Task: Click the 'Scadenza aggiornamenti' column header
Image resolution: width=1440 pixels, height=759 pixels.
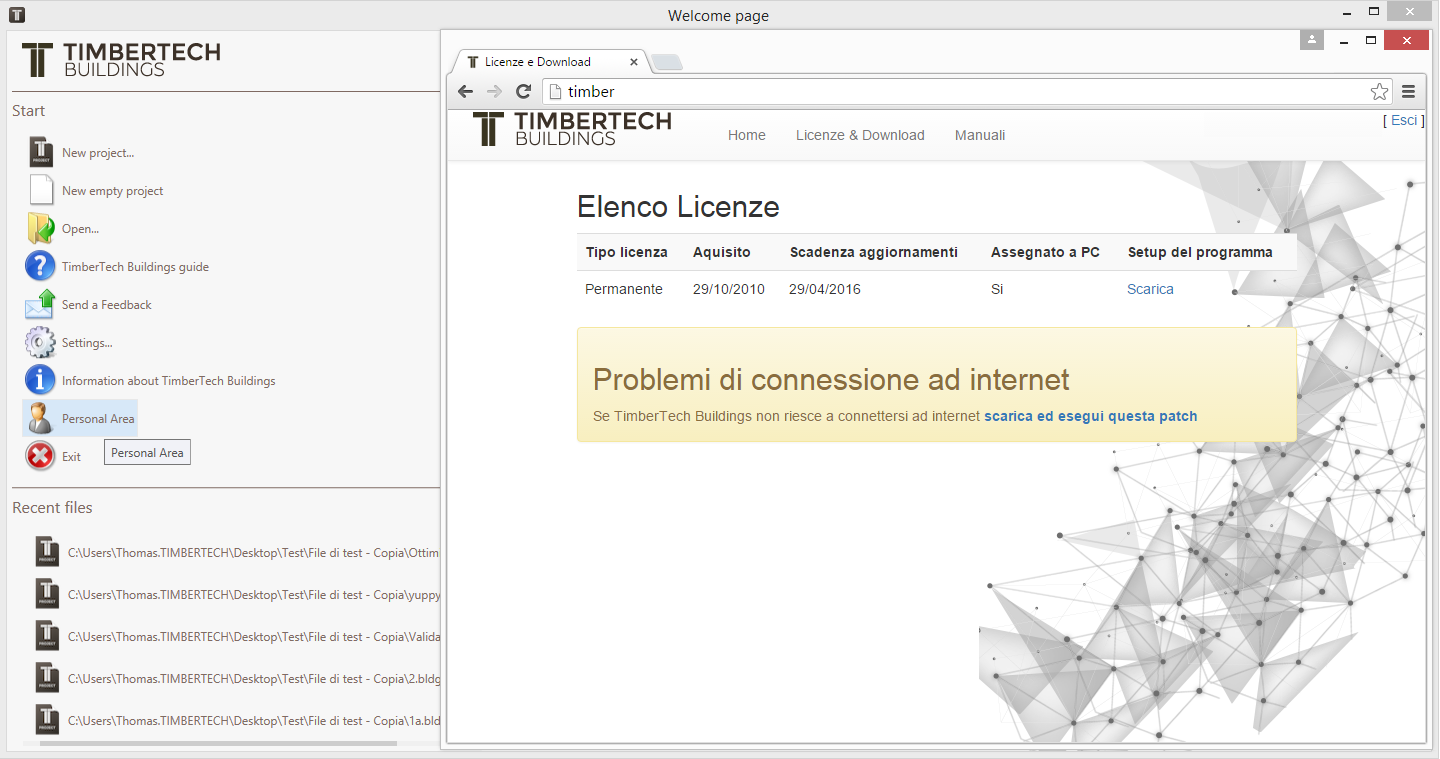Action: pyautogui.click(x=874, y=252)
